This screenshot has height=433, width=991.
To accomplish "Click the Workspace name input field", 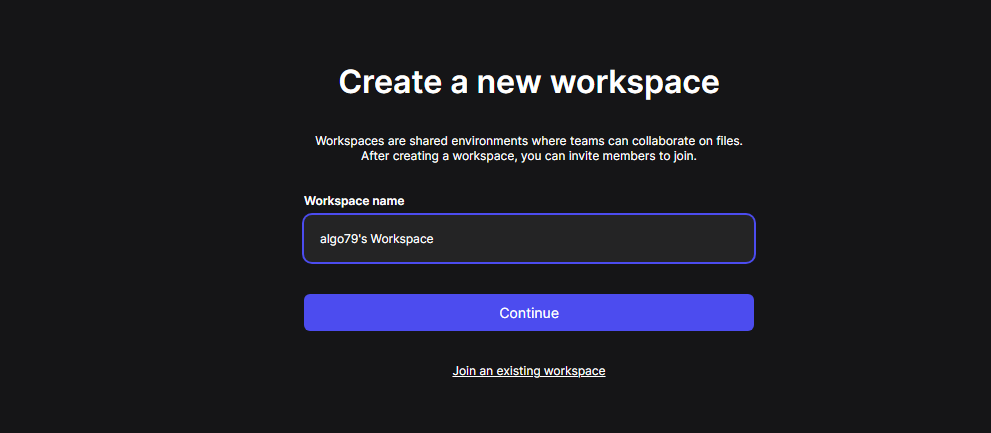I will pyautogui.click(x=529, y=238).
